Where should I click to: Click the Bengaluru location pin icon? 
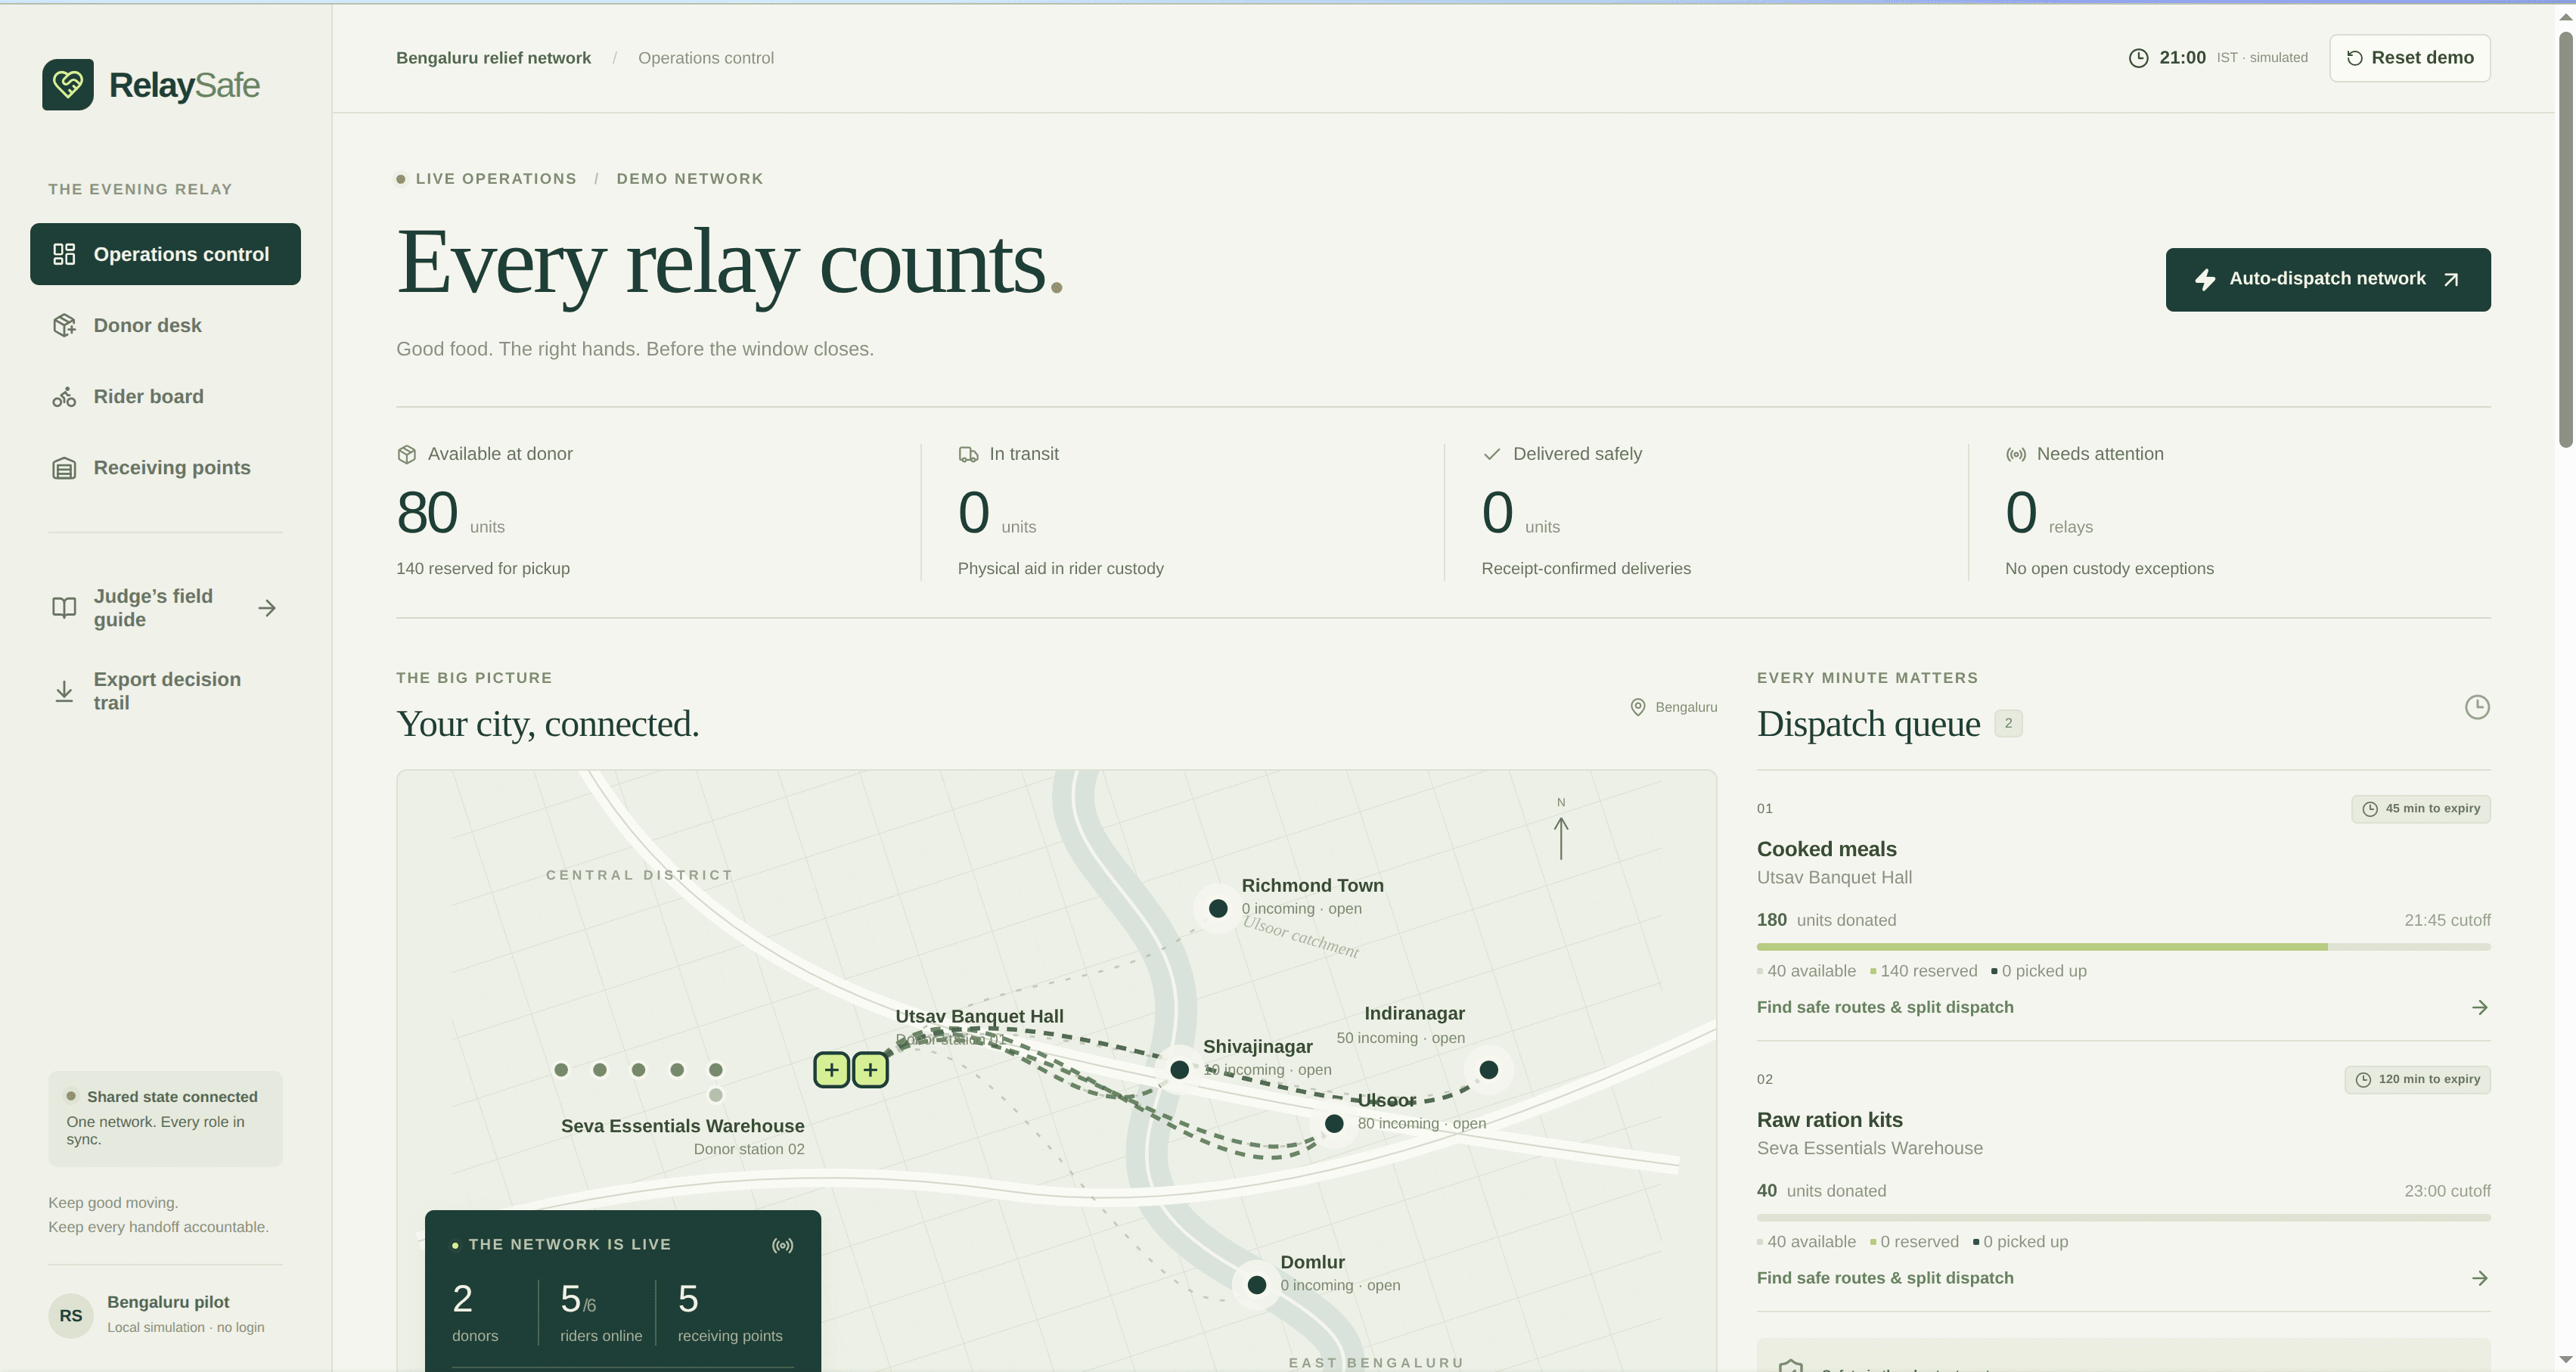click(x=1638, y=707)
